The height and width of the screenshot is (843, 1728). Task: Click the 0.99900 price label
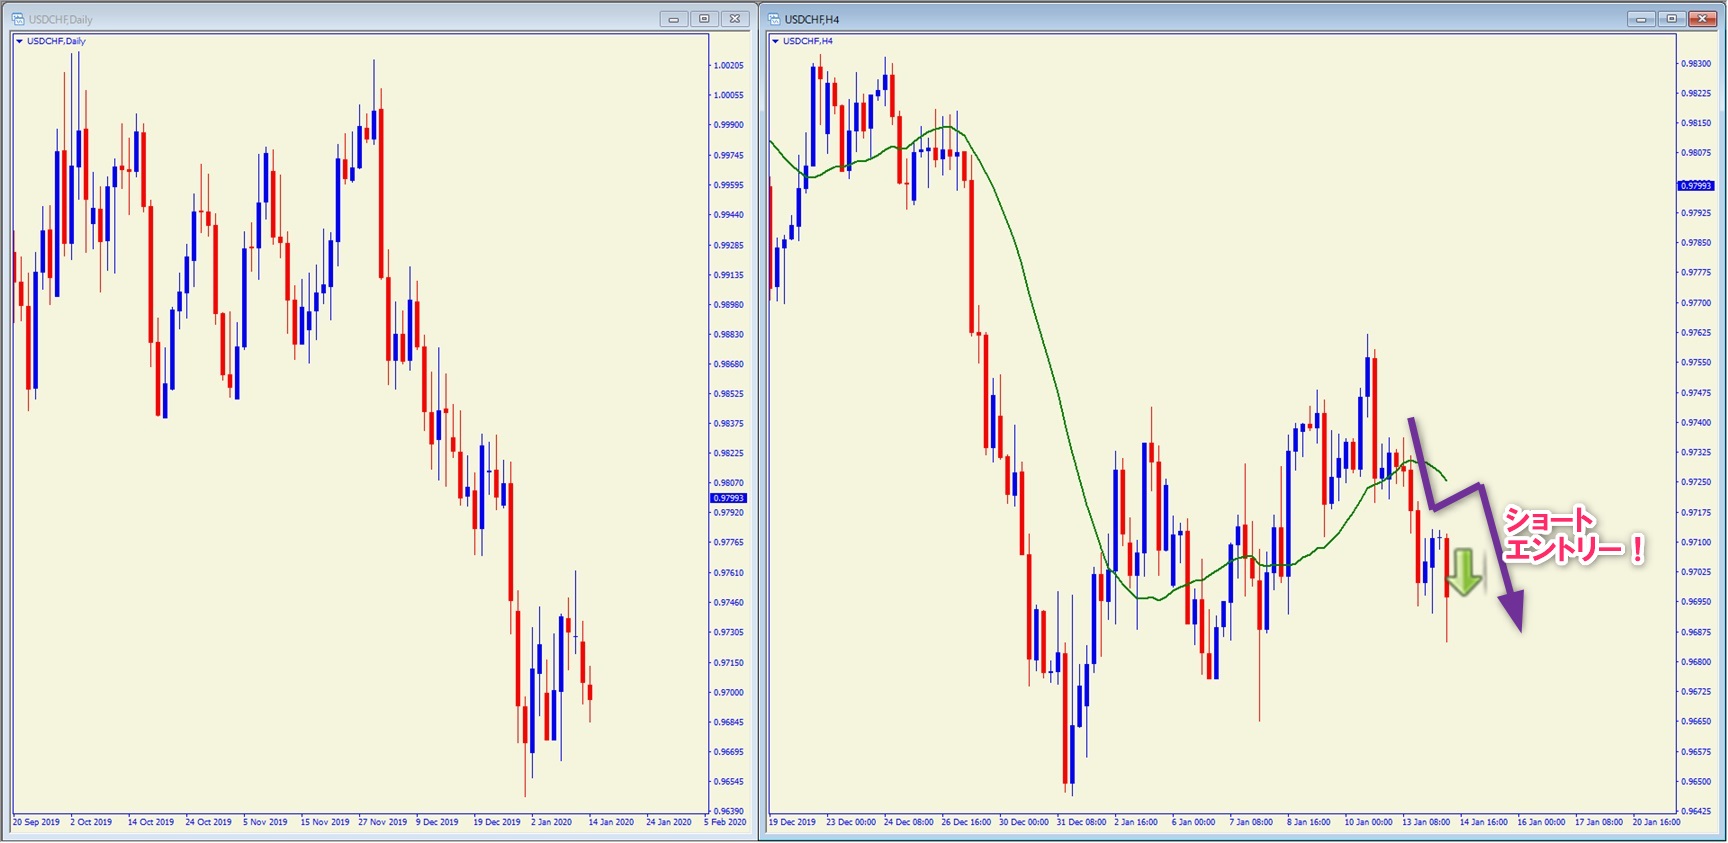click(728, 125)
